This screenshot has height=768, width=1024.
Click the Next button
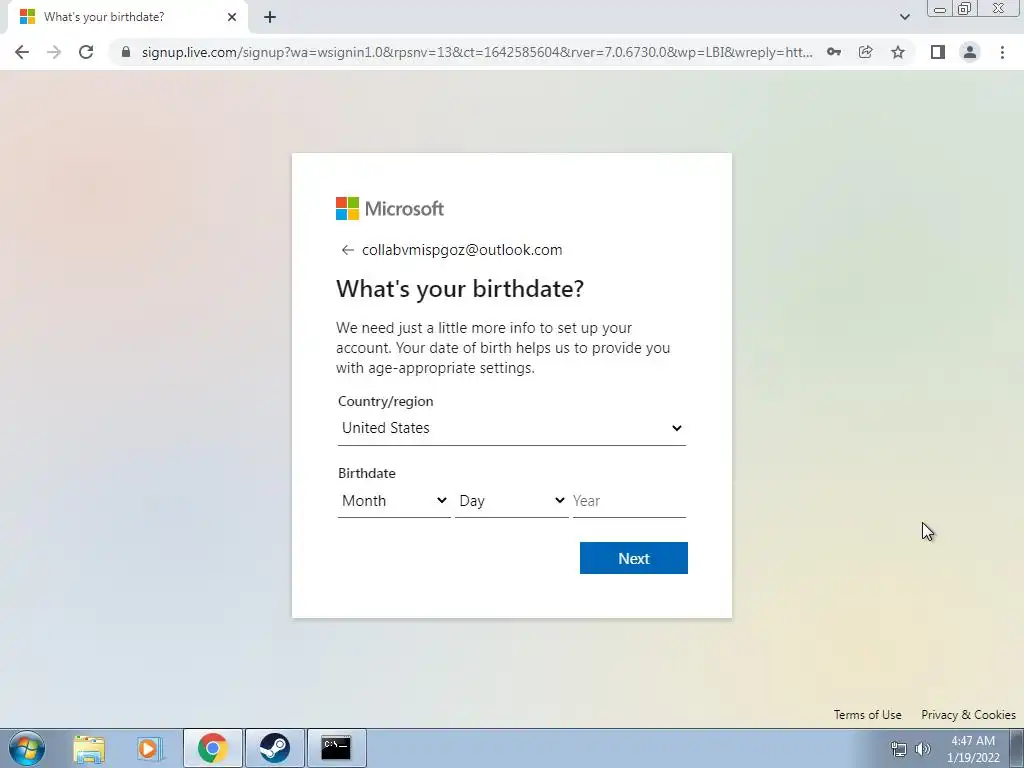tap(633, 558)
